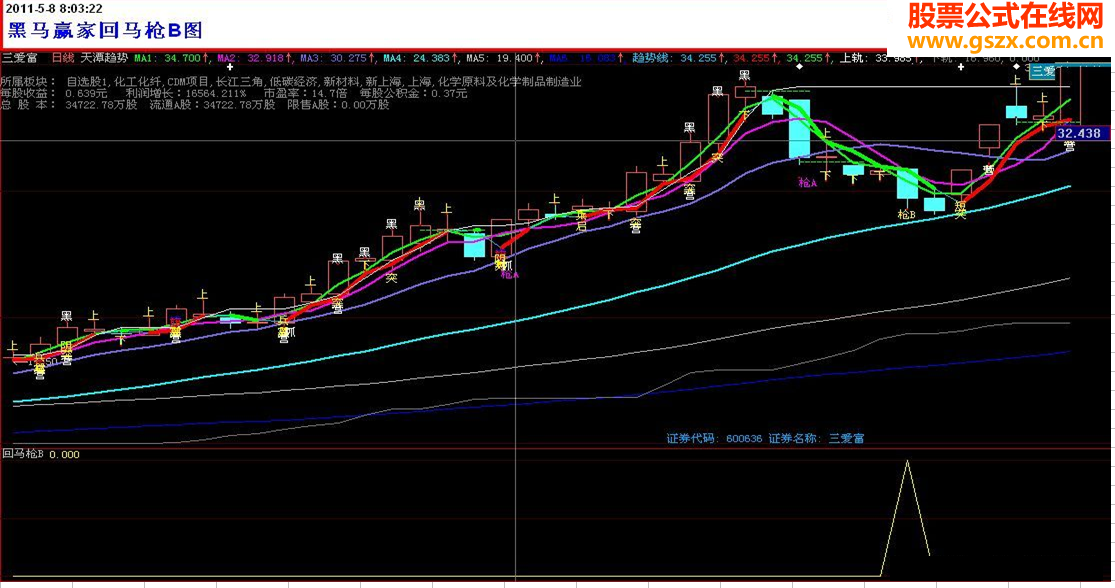Click 限售A股: 0.00万股 value

click(x=338, y=105)
